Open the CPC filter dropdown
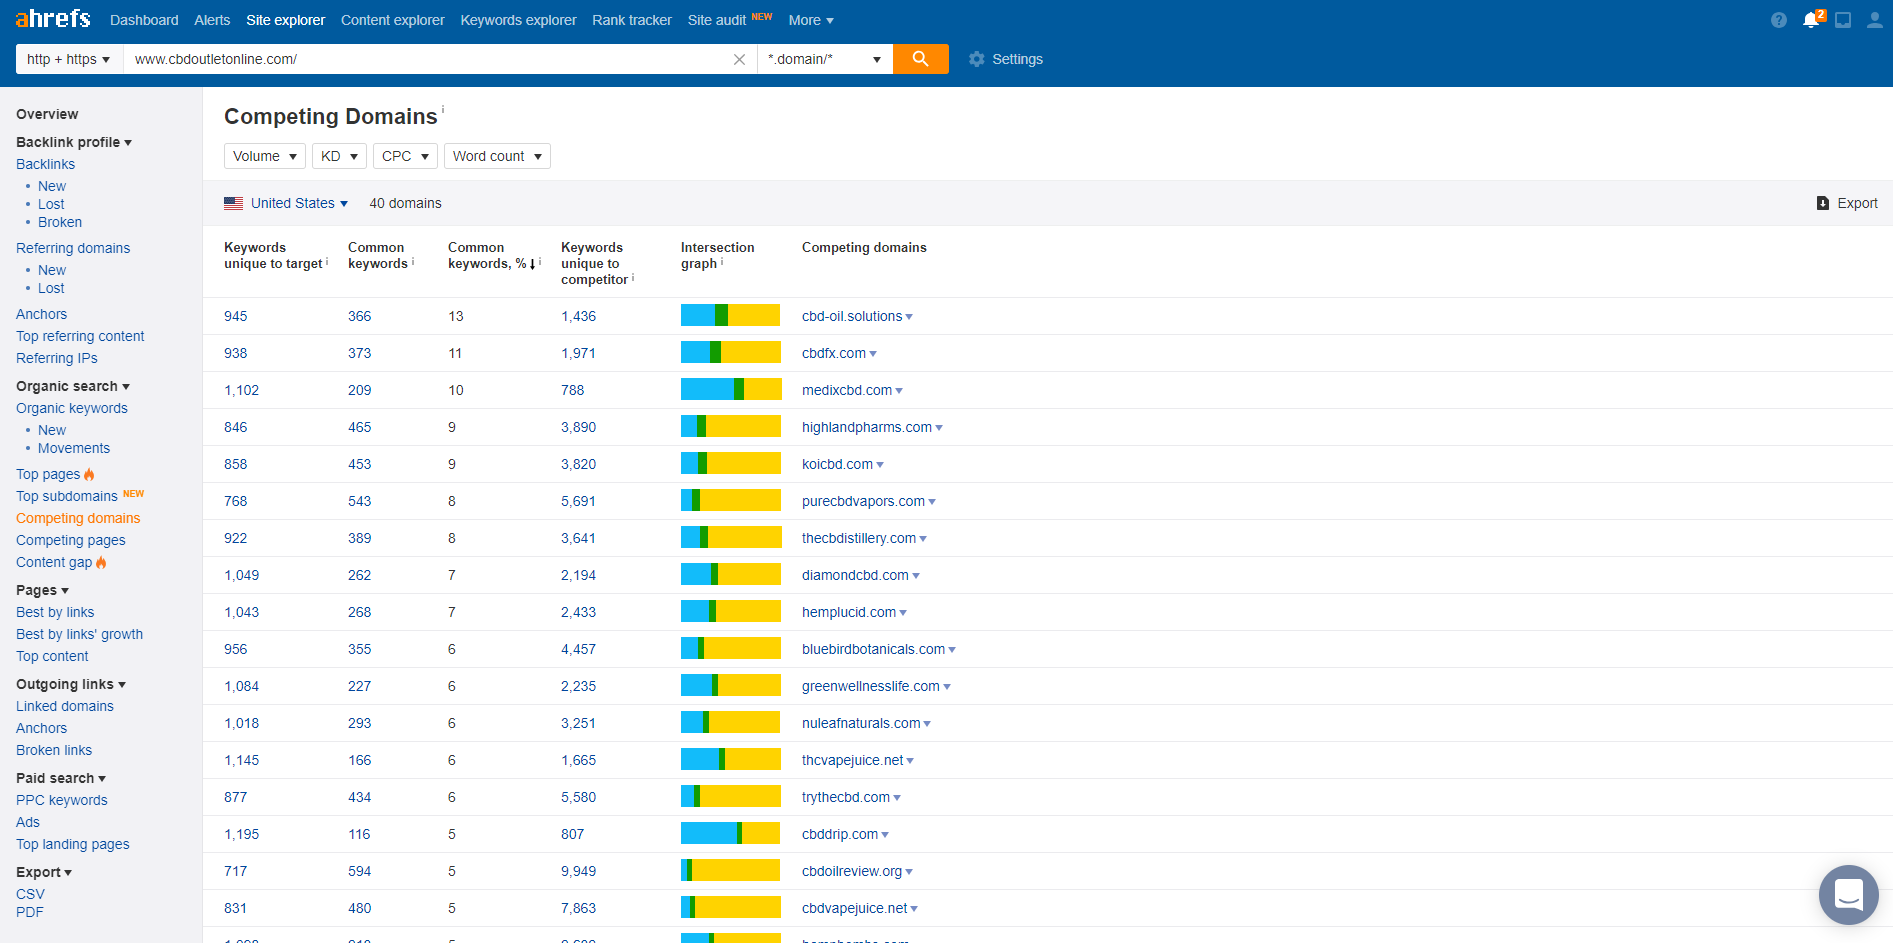1893x943 pixels. [405, 156]
